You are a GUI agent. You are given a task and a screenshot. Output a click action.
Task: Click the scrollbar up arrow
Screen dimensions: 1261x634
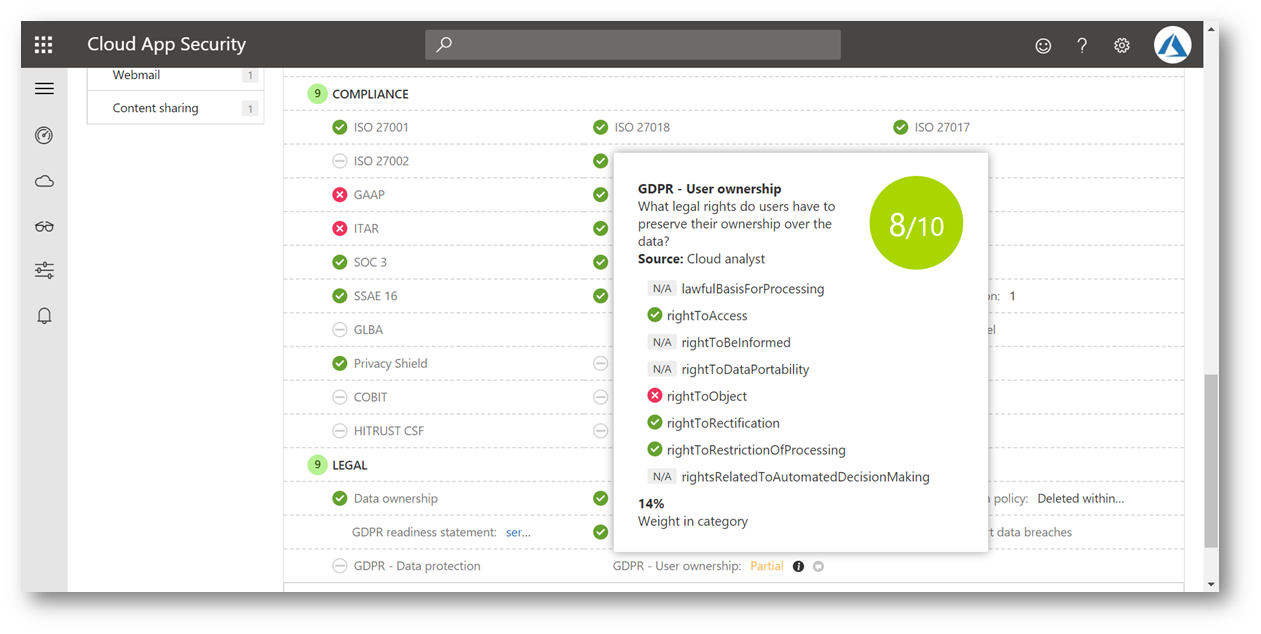pos(1211,31)
